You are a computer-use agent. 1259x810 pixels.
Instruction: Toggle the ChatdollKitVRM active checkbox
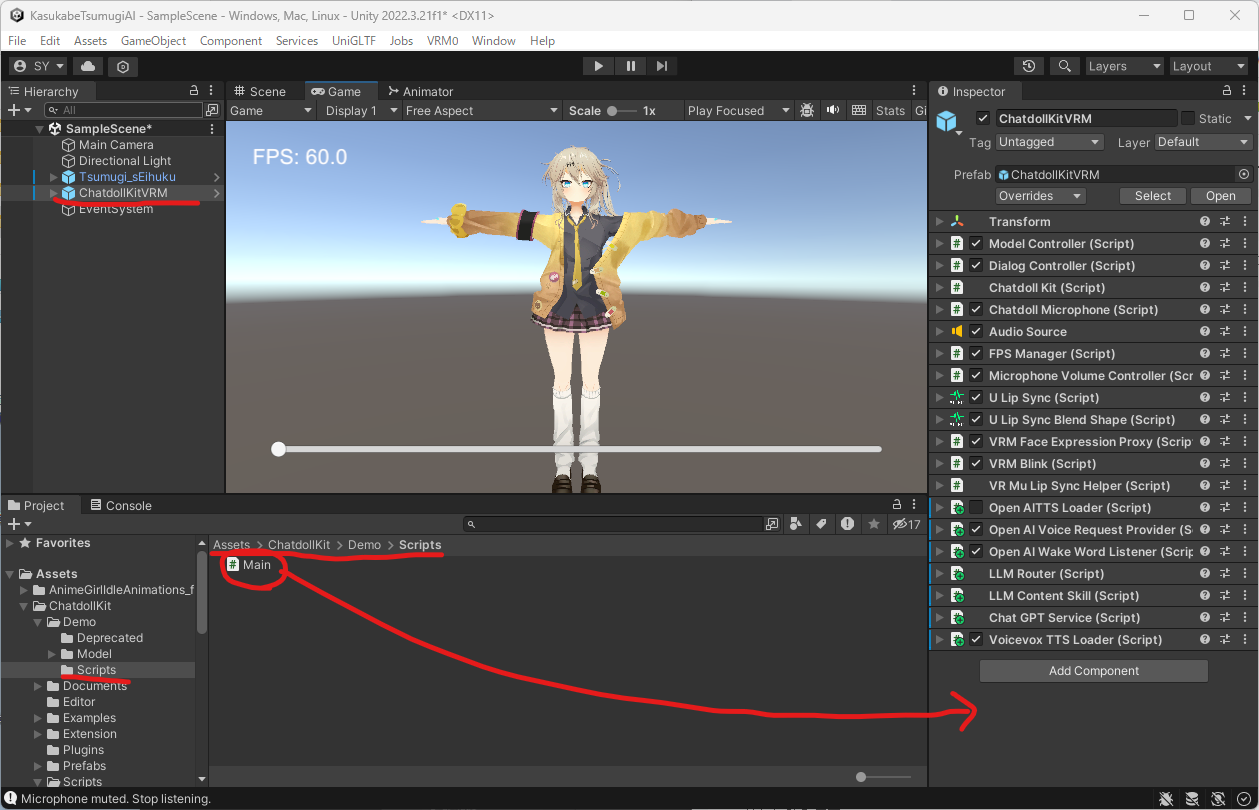click(983, 118)
